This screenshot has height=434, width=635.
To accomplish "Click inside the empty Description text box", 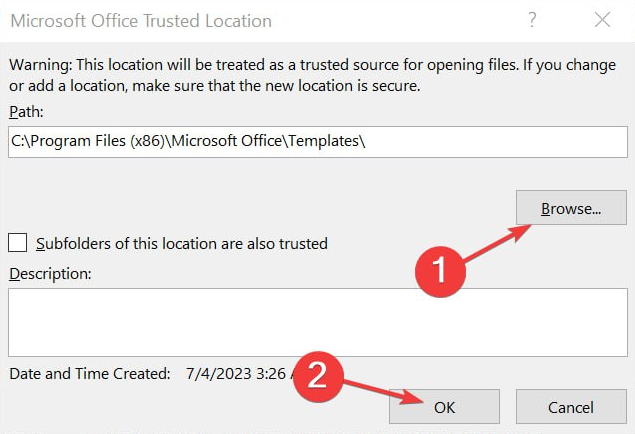I will click(318, 322).
